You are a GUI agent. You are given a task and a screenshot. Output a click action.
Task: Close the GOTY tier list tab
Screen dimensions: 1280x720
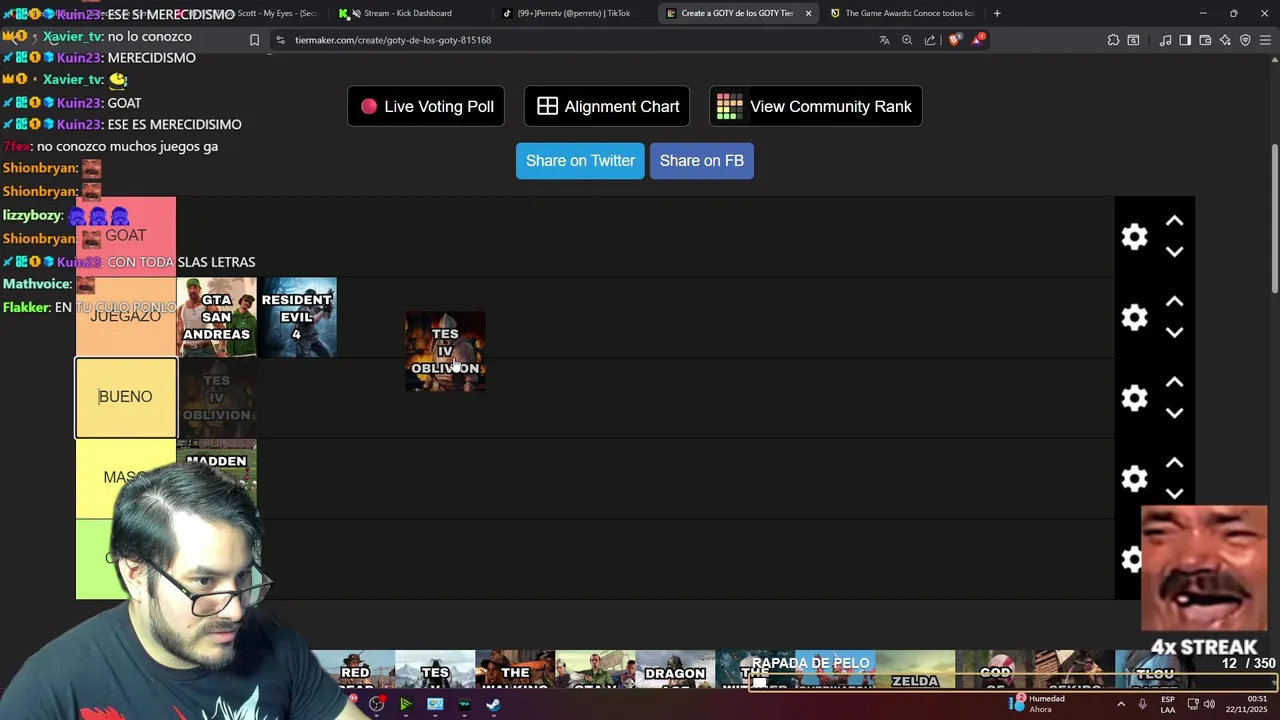click(x=808, y=13)
